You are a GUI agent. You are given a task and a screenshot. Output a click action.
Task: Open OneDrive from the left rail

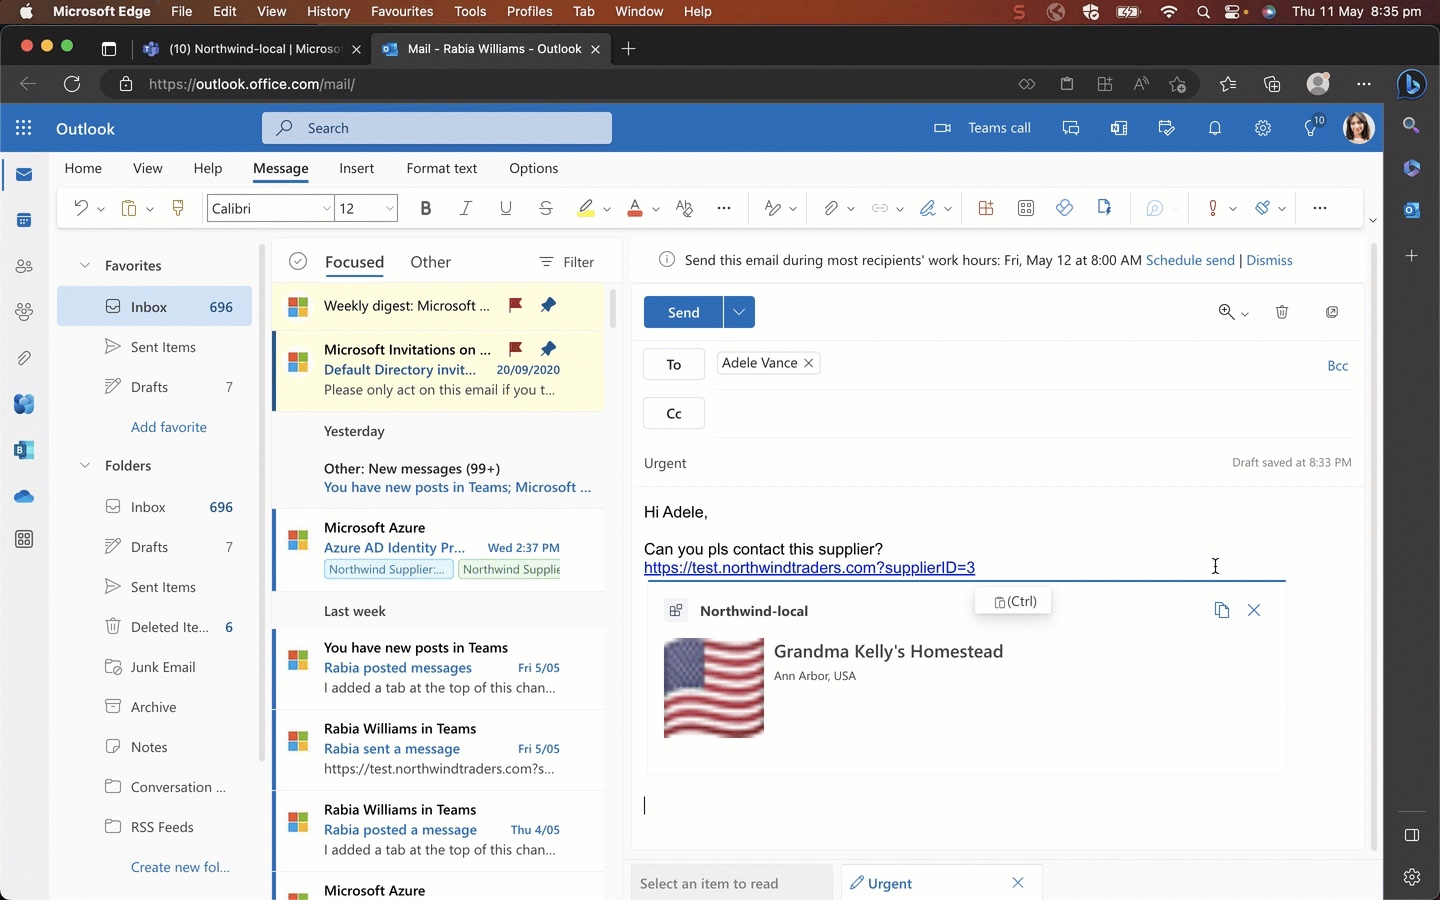tap(24, 496)
